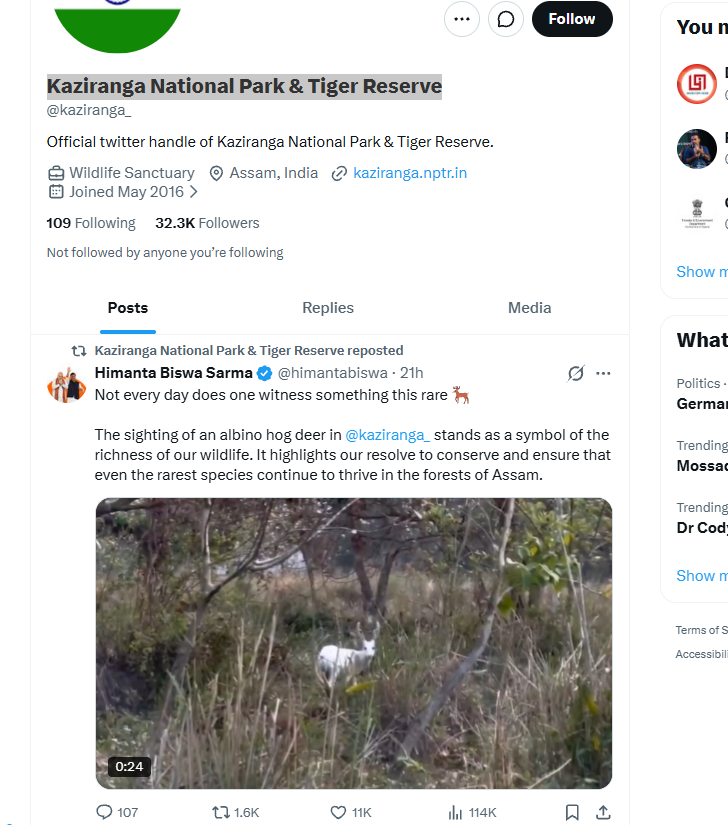Click the link chain icon beside website
The image size is (728, 825).
point(339,173)
